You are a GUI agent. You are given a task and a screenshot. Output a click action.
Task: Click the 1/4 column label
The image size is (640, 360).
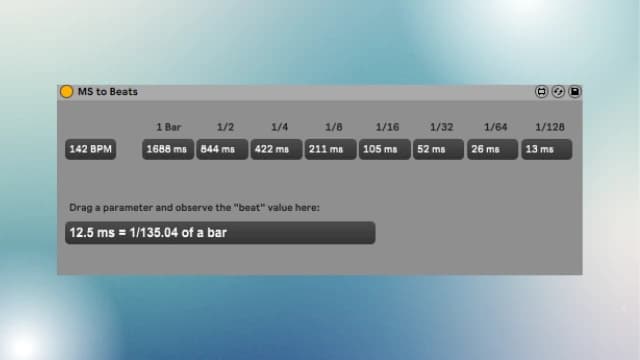pyautogui.click(x=280, y=127)
